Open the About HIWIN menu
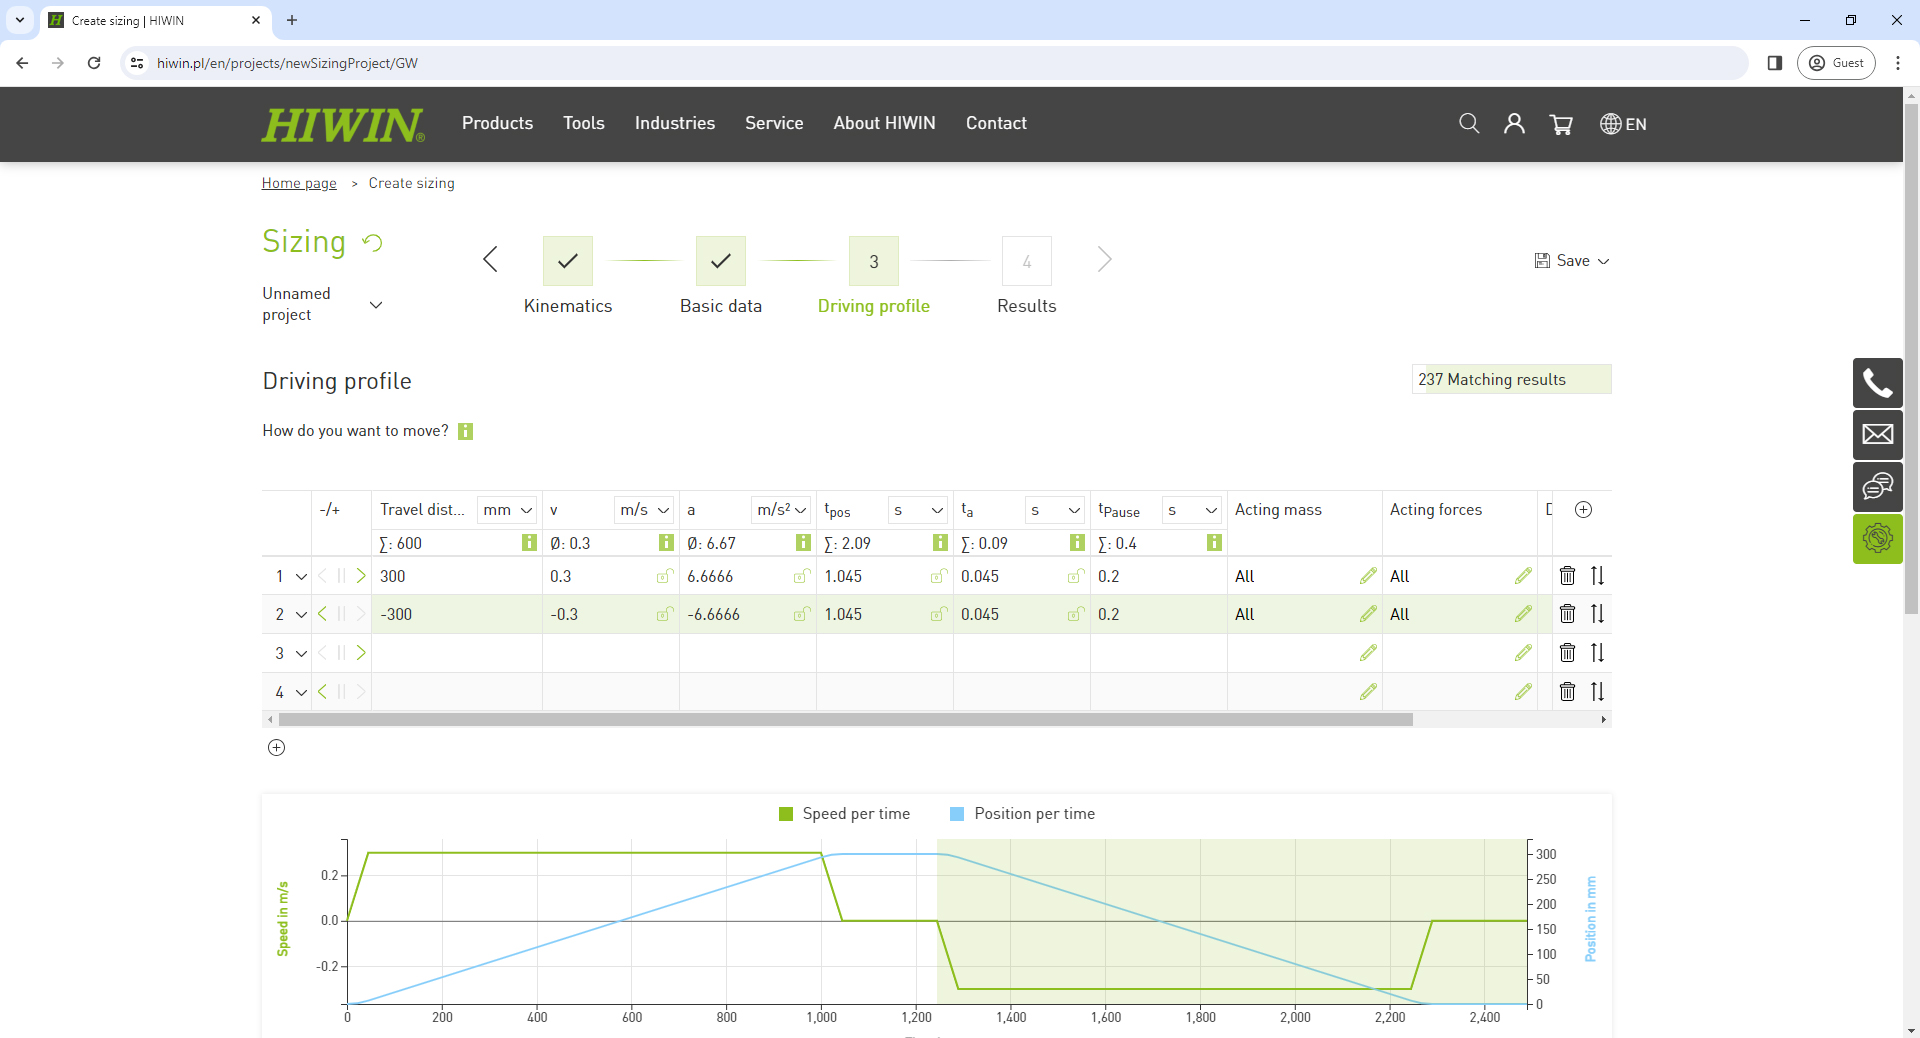This screenshot has width=1920, height=1038. point(885,123)
